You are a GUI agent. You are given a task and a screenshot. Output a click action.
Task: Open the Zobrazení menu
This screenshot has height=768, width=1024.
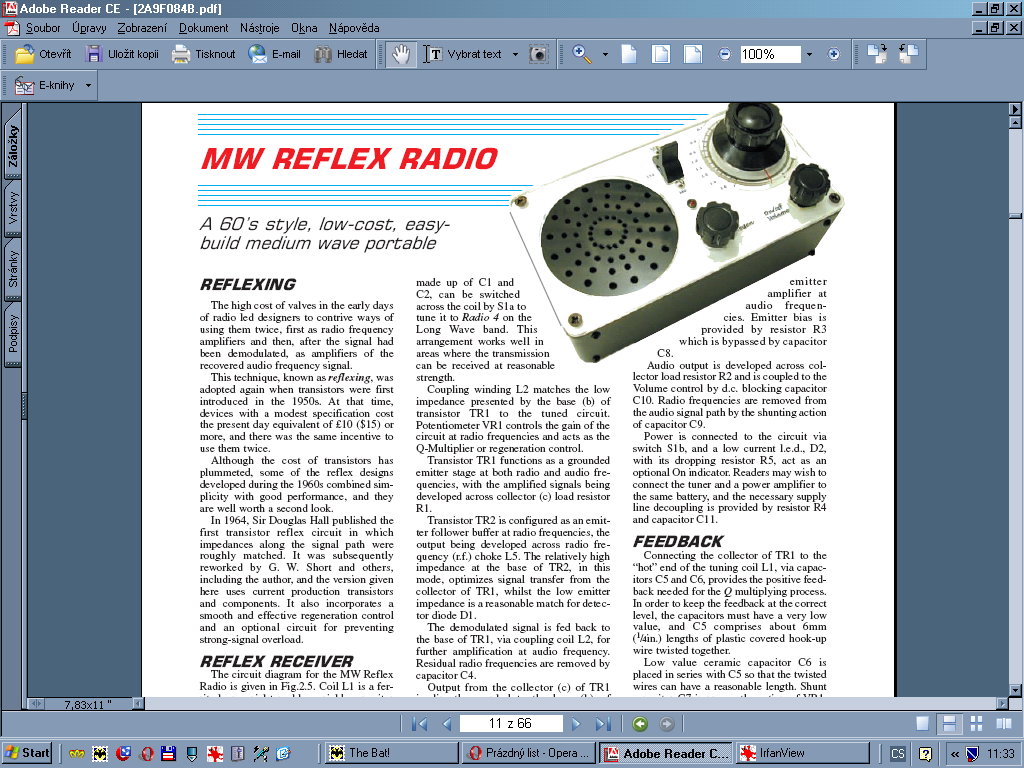tap(142, 28)
